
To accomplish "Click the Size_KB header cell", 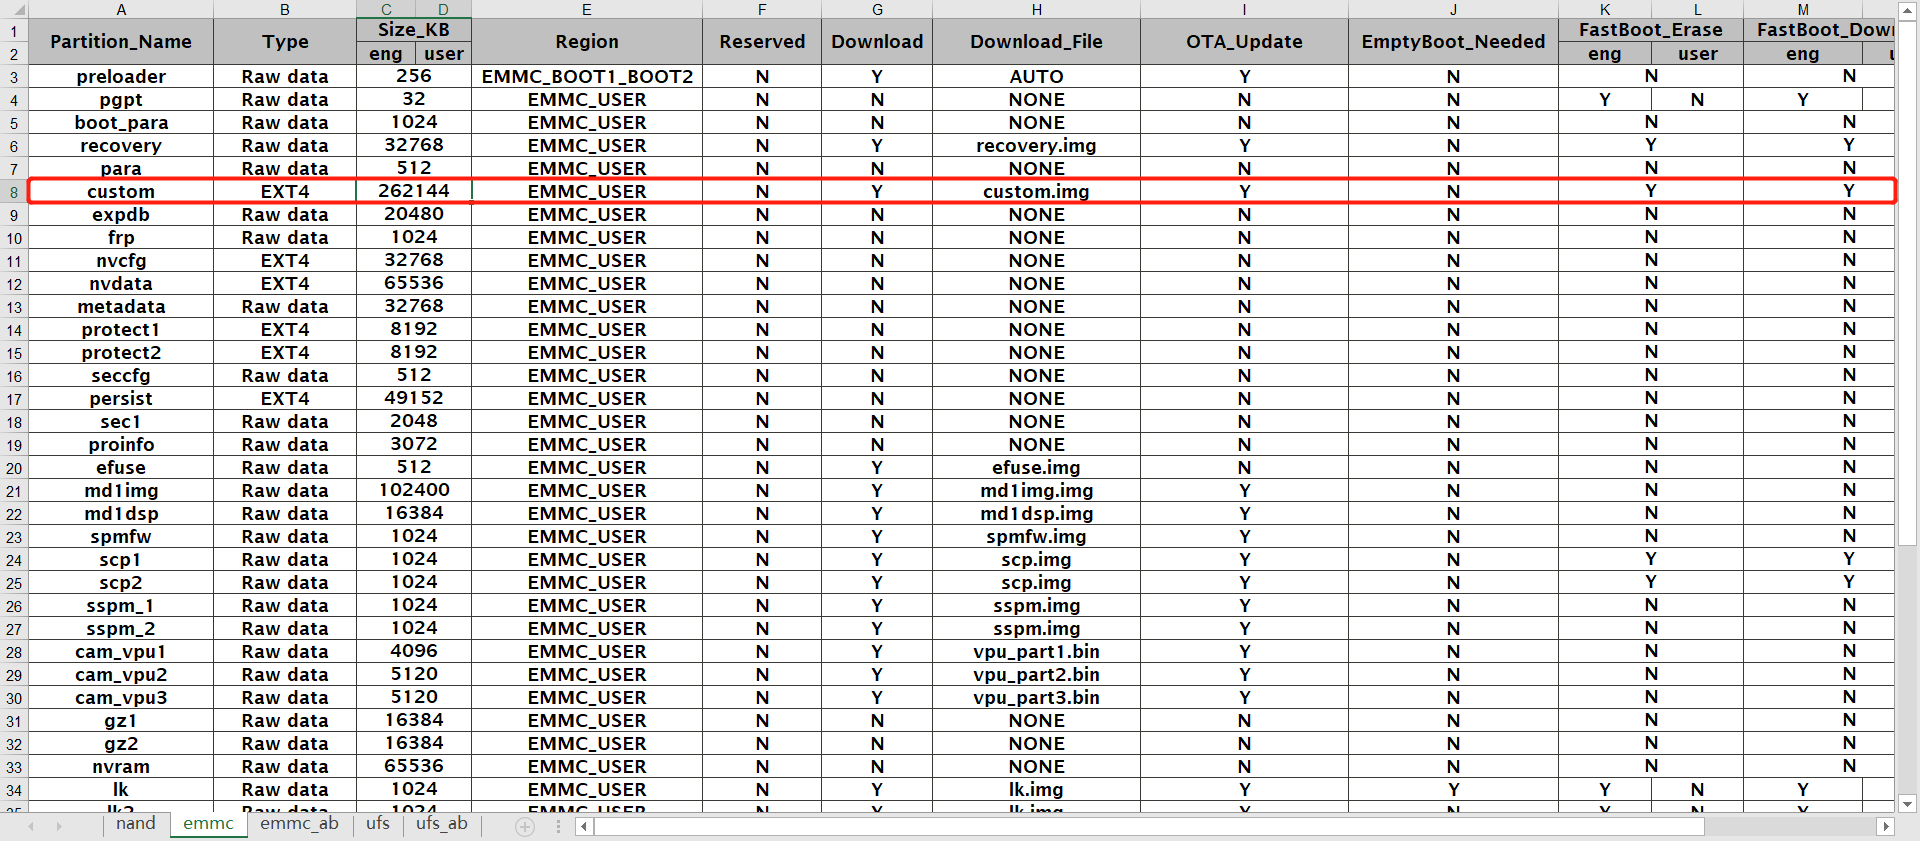I will [x=414, y=30].
